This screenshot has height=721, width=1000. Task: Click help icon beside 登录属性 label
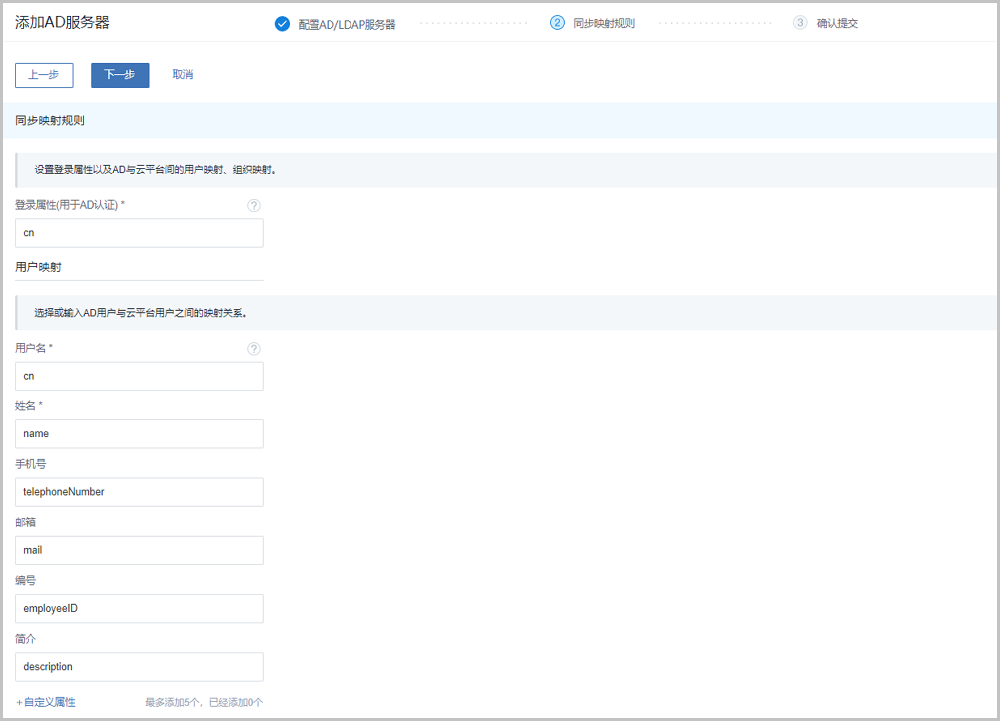(x=254, y=205)
